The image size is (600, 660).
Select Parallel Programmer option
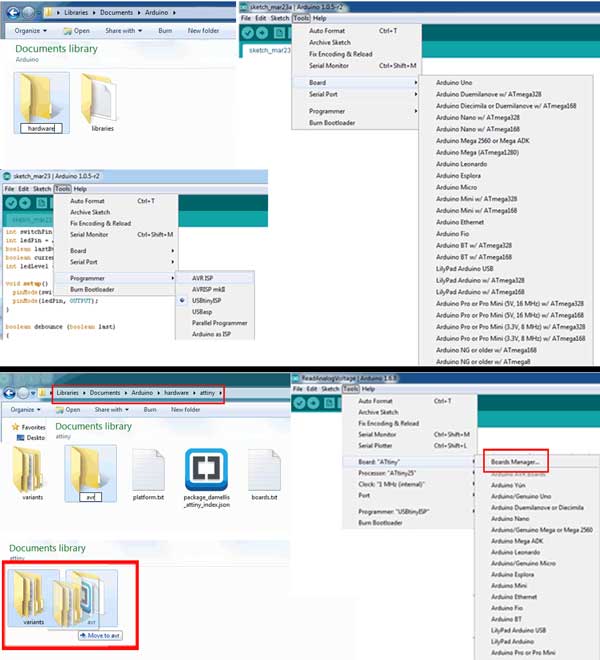pos(215,323)
